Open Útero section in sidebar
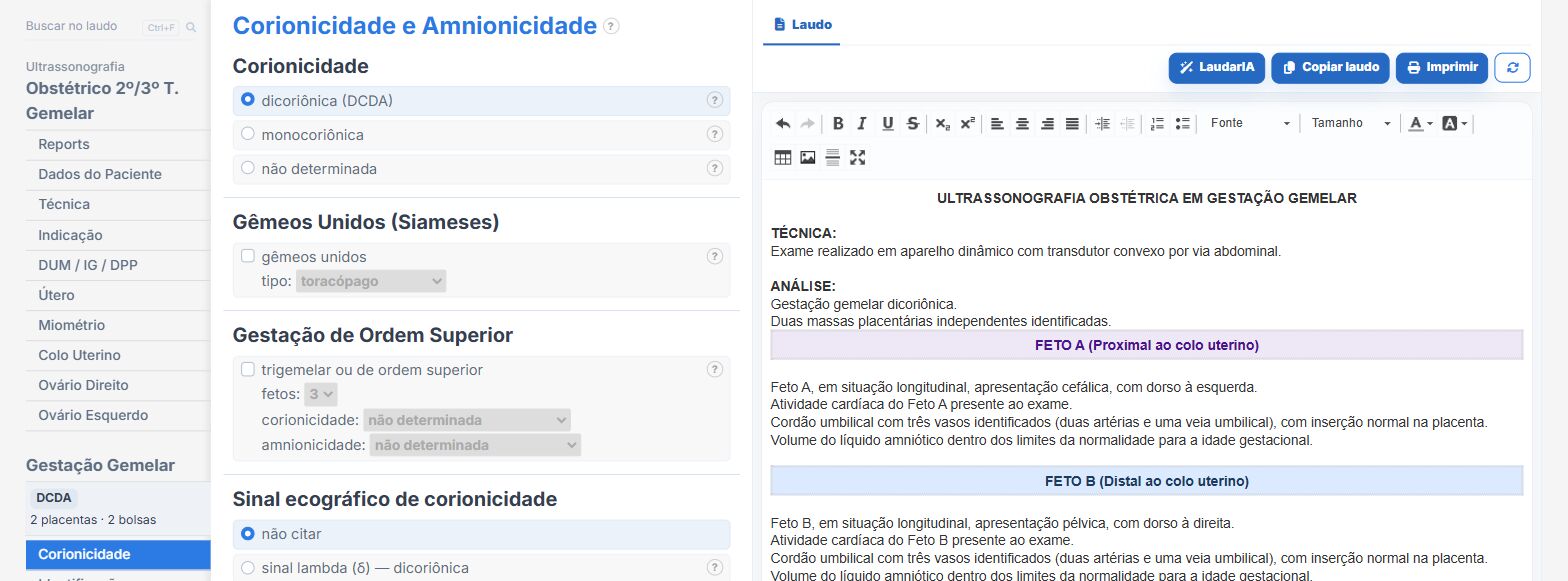 (x=118, y=295)
